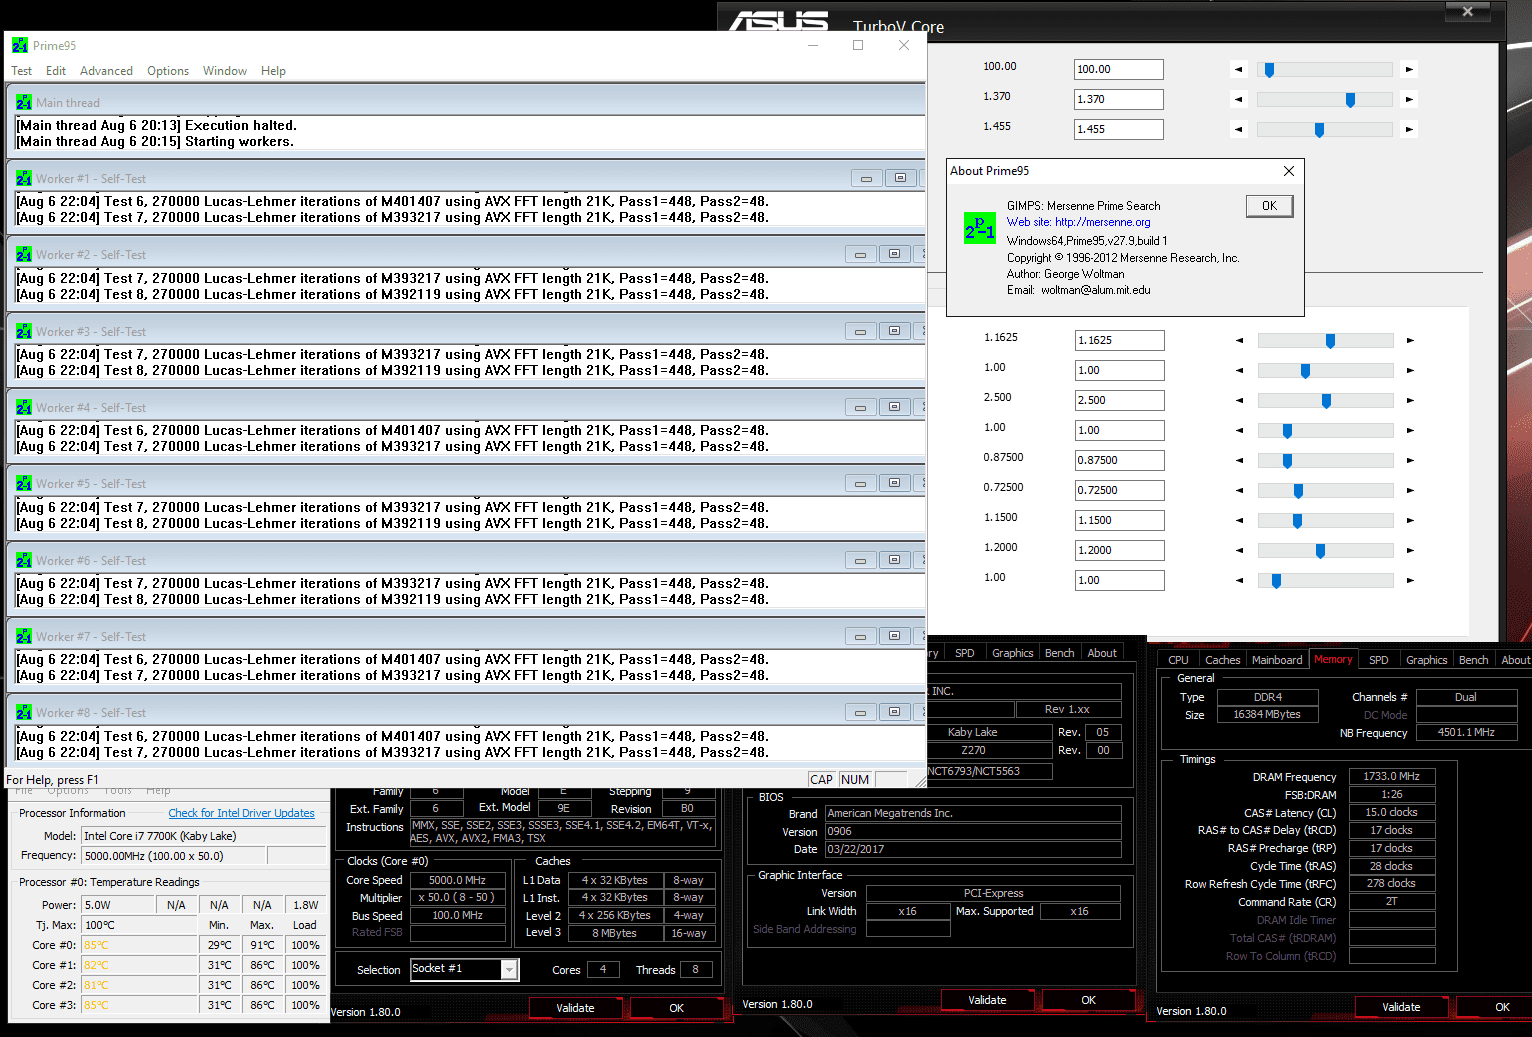1532x1037 pixels.
Task: Open the Advanced menu in Prime95
Action: tap(106, 71)
